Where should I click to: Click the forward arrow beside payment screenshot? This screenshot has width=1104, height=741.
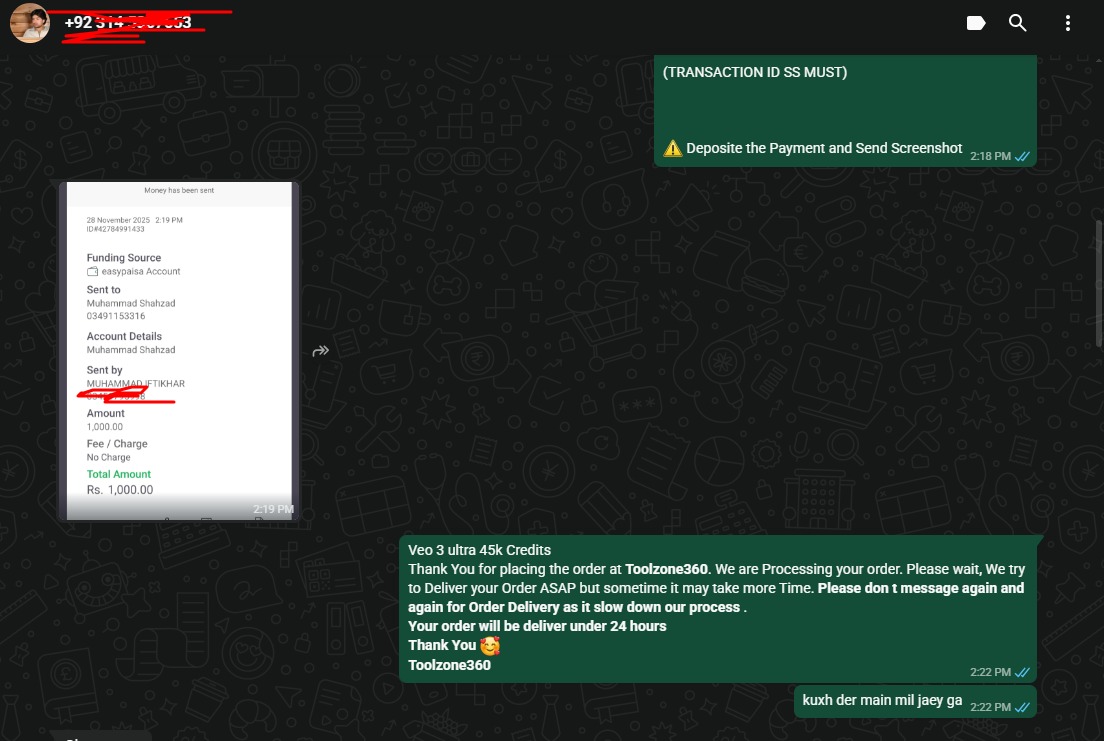[321, 351]
